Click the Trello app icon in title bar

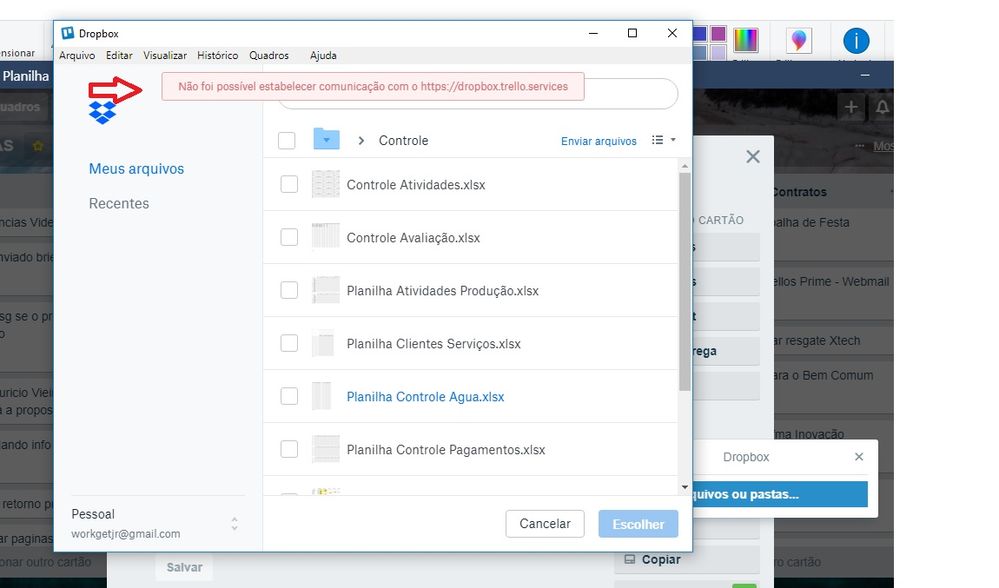67,33
